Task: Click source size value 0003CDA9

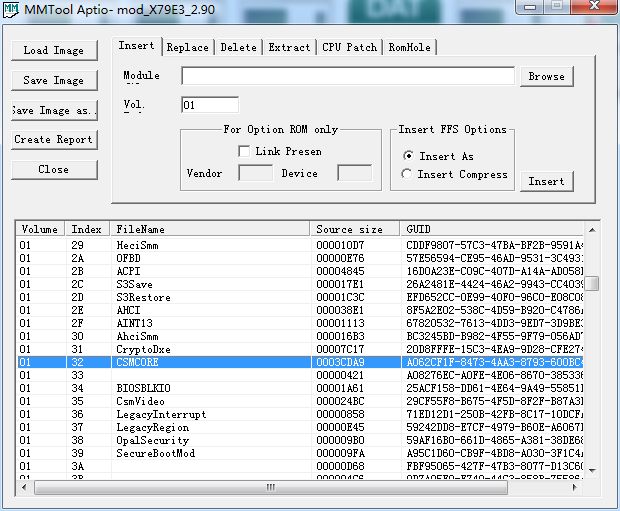Action: tap(340, 362)
